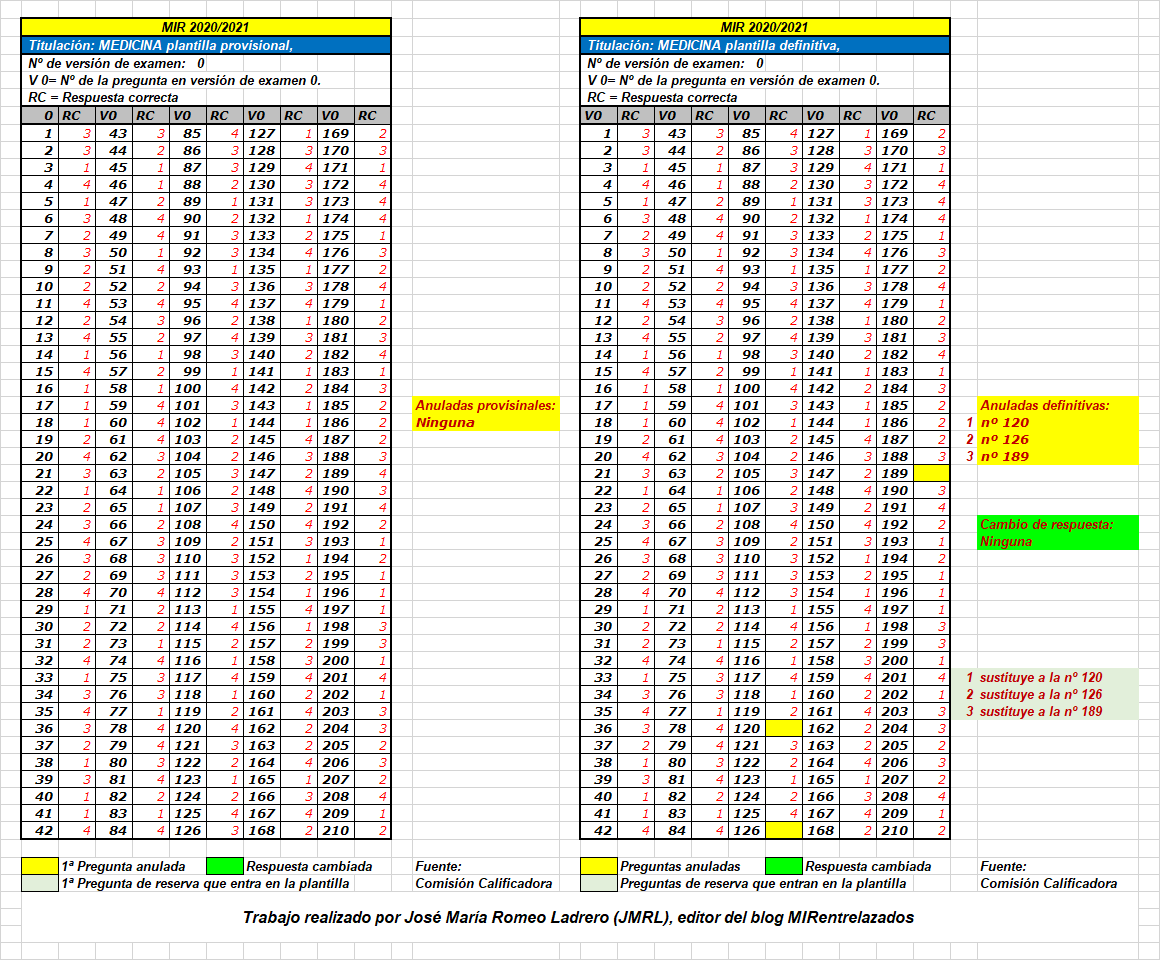Click 'nº 189' in the yellow anuladas list
Viewport: 1160px width, 960px height.
click(x=1005, y=456)
